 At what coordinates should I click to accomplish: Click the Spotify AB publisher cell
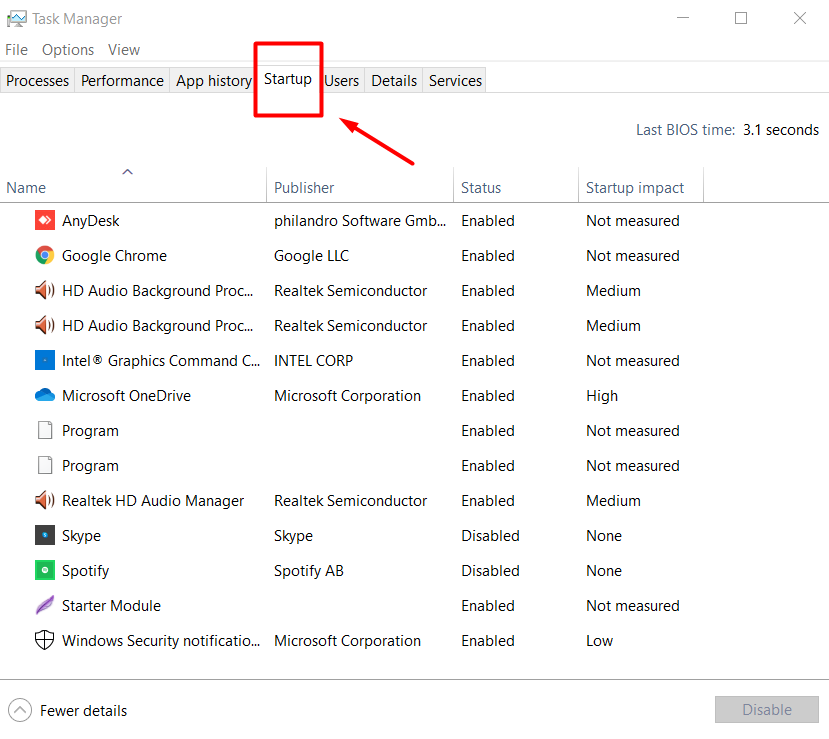click(x=309, y=570)
